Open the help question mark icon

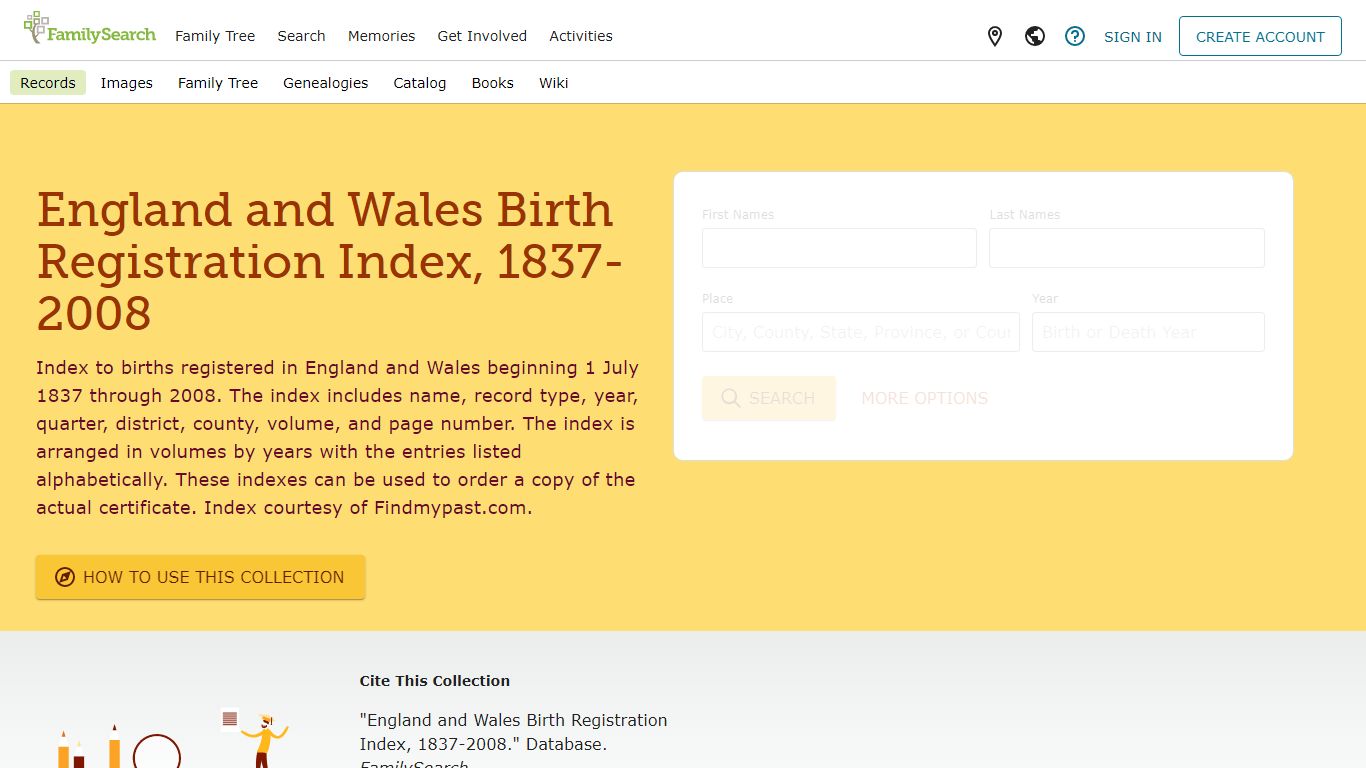coord(1075,36)
